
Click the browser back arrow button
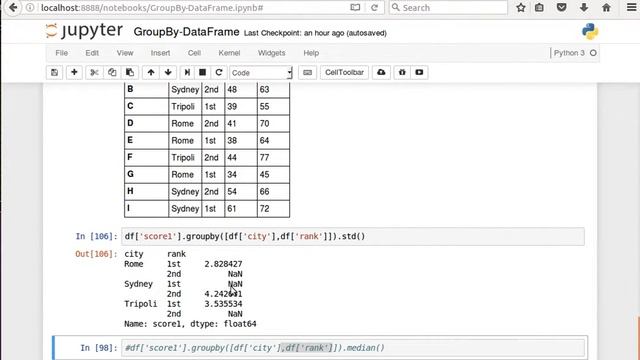point(13,7)
